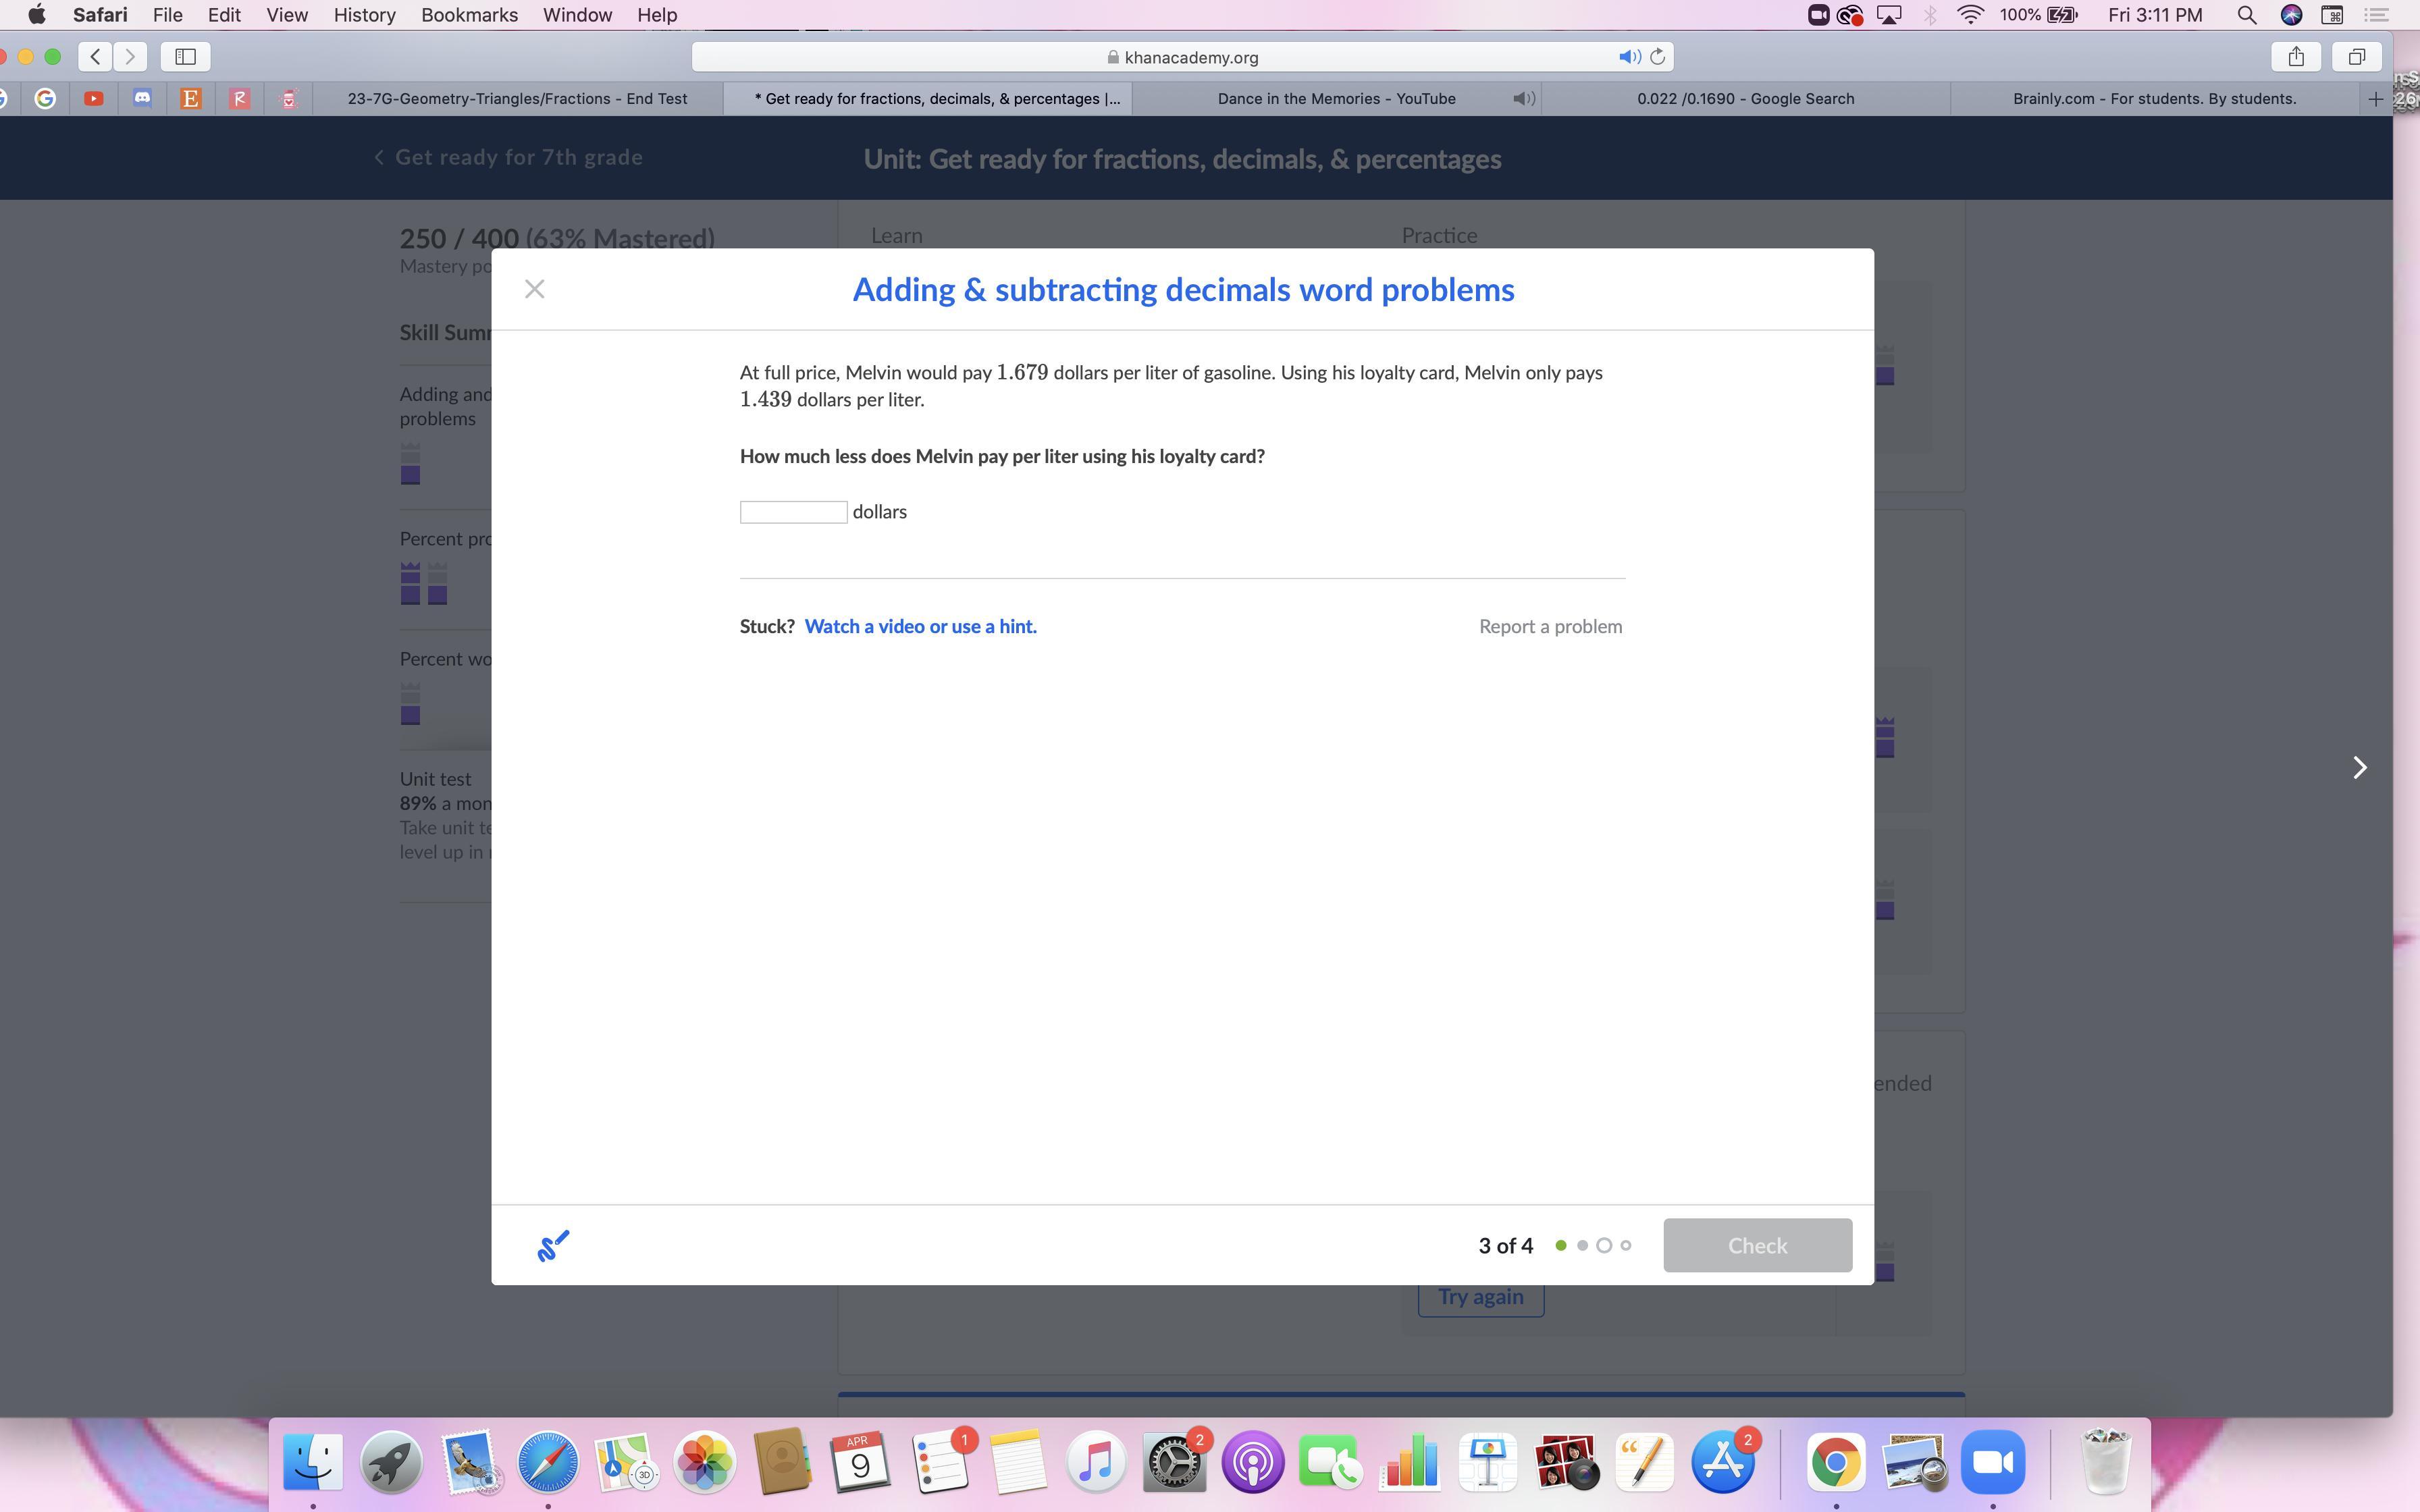Click the dollars answer input field
2420x1512 pixels.
coord(793,513)
